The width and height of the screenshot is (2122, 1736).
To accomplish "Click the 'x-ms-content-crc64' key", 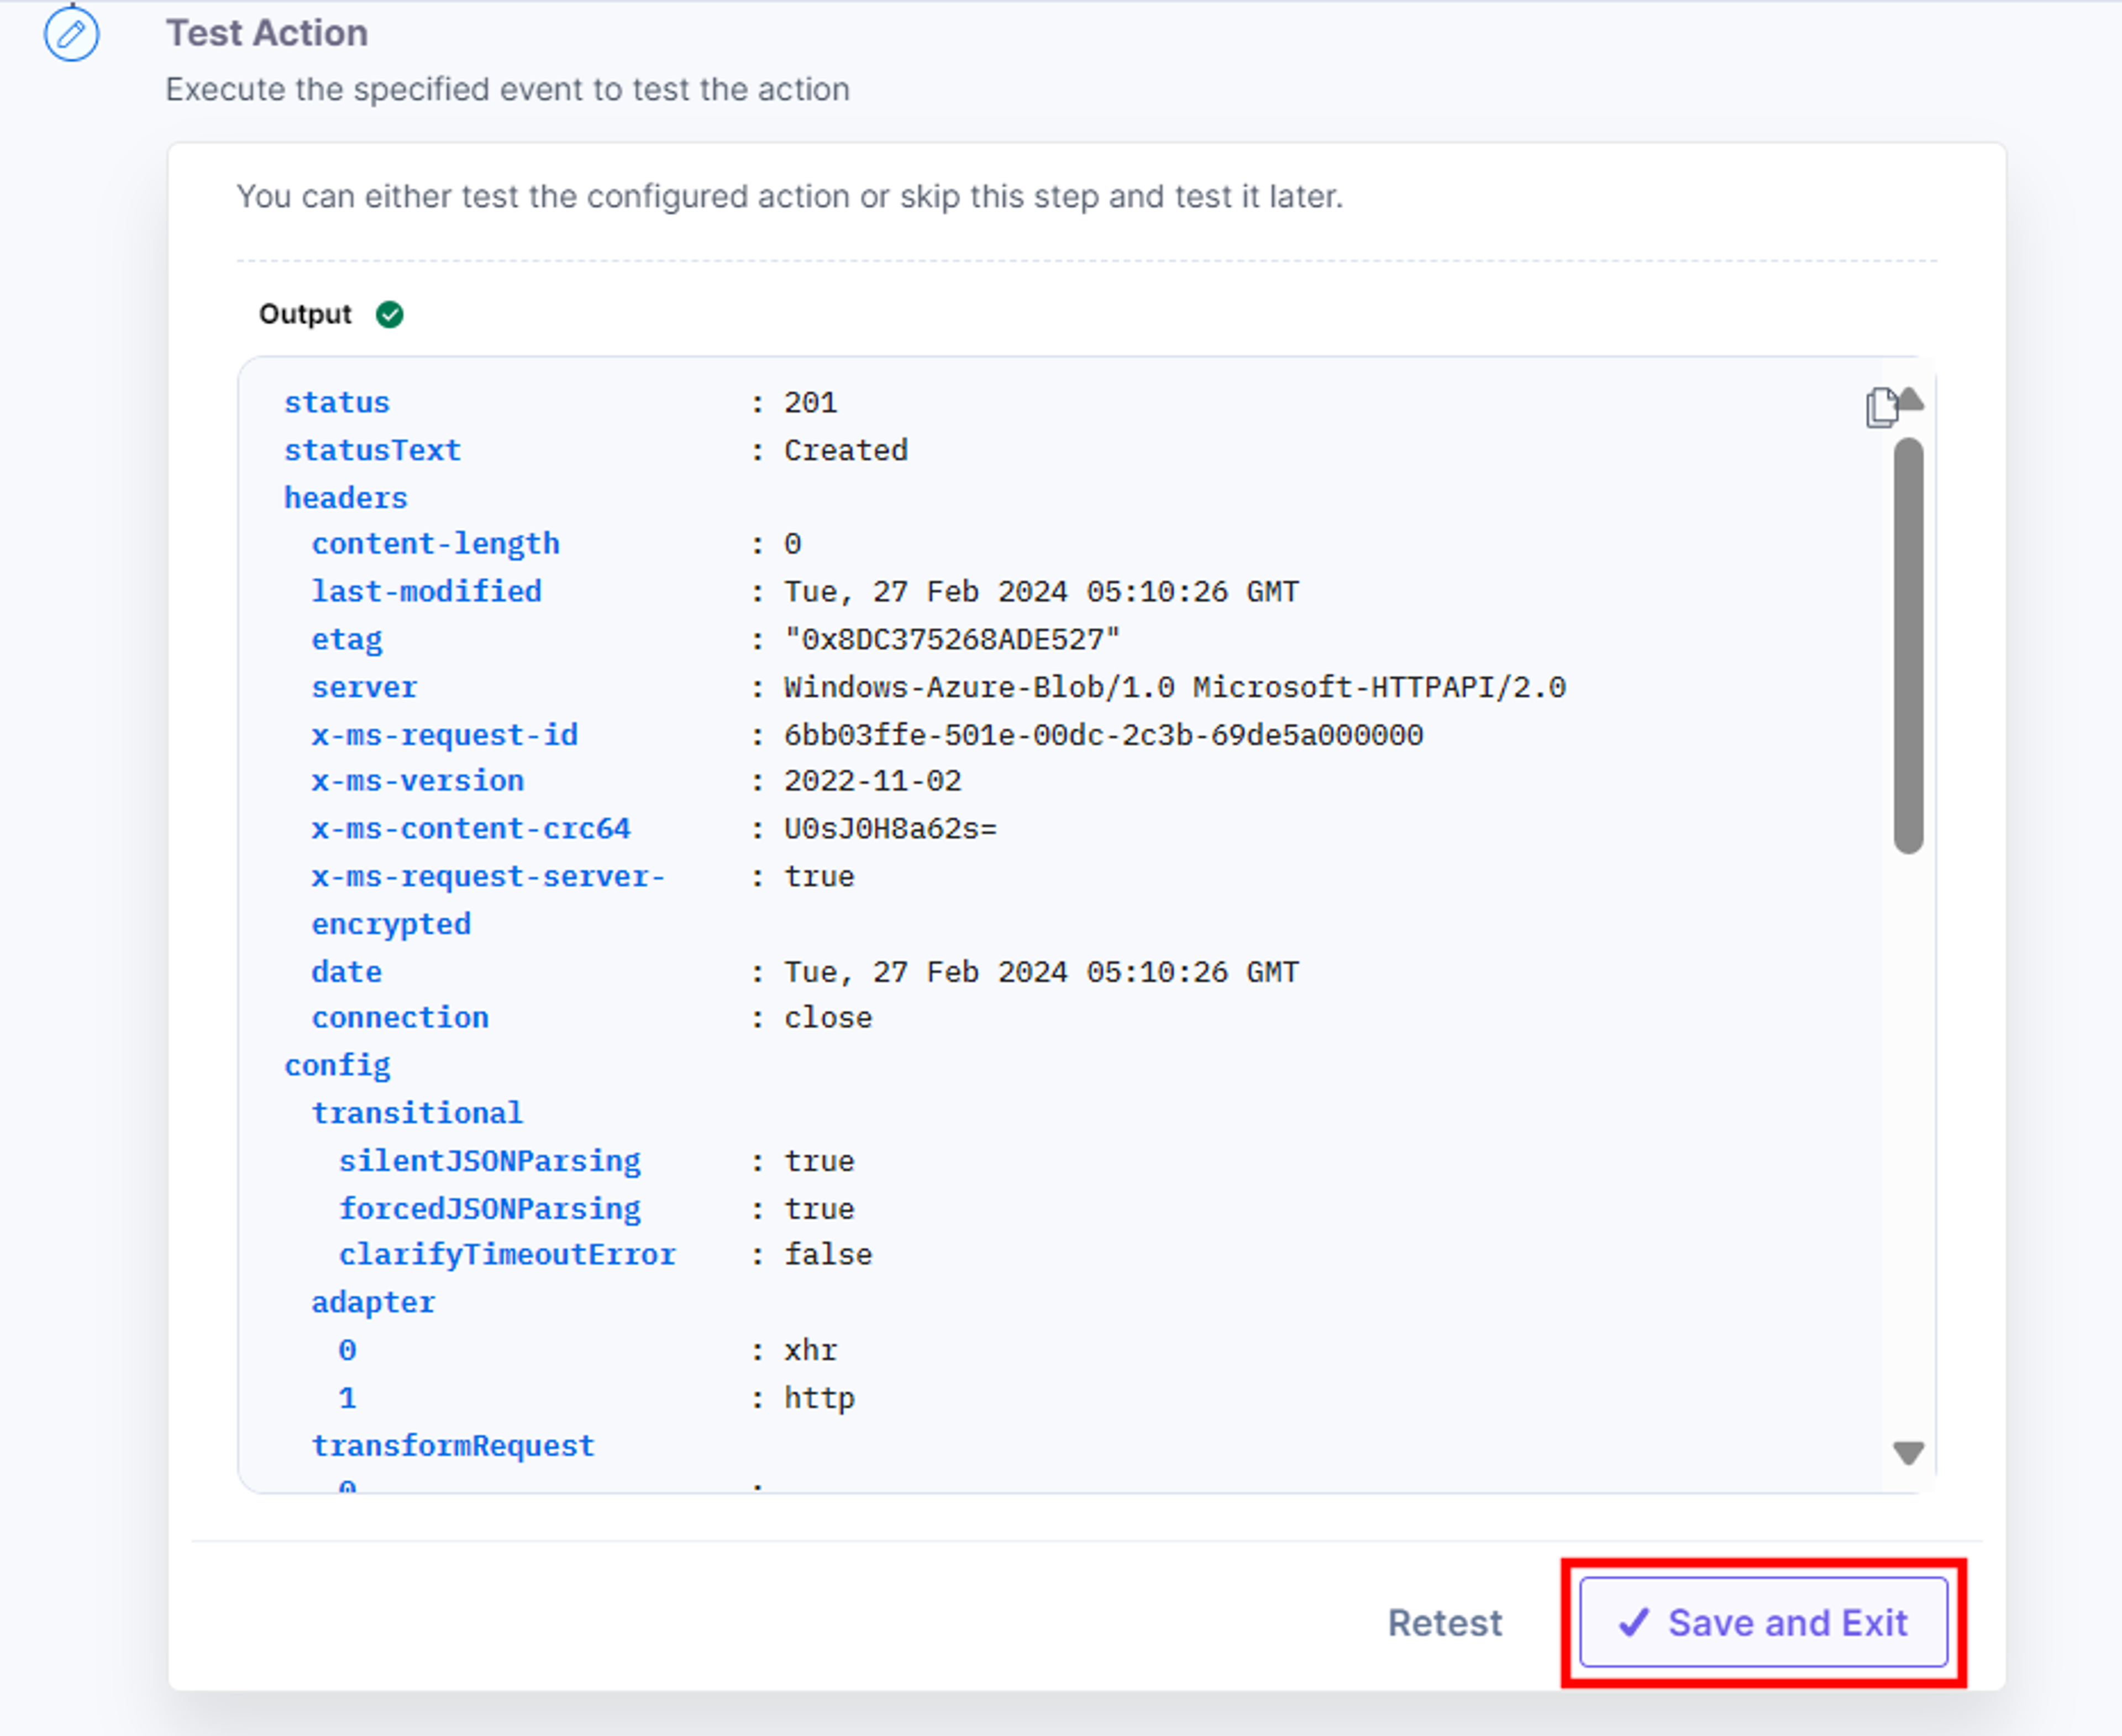I will pyautogui.click(x=471, y=828).
